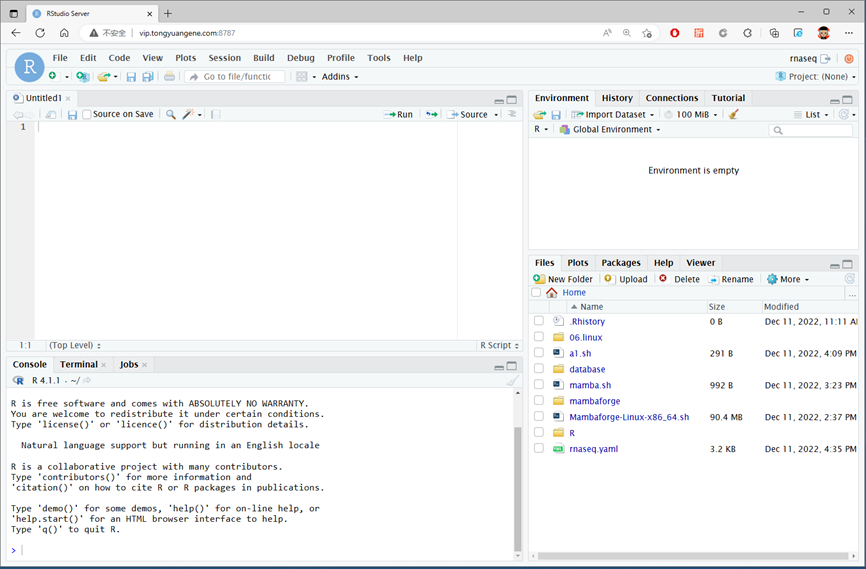Show document in new window icon
Screen dimensions: 866x569
[x=51, y=114]
